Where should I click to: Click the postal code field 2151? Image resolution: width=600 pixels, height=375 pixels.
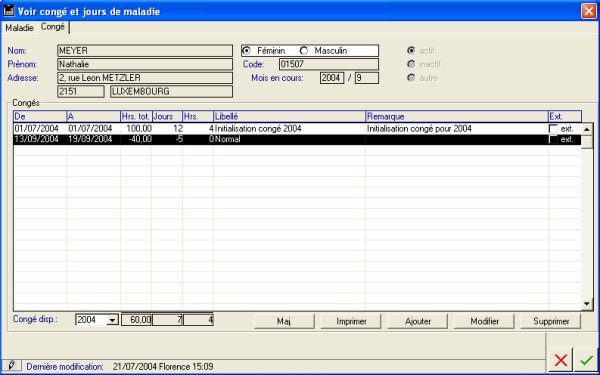pos(81,91)
